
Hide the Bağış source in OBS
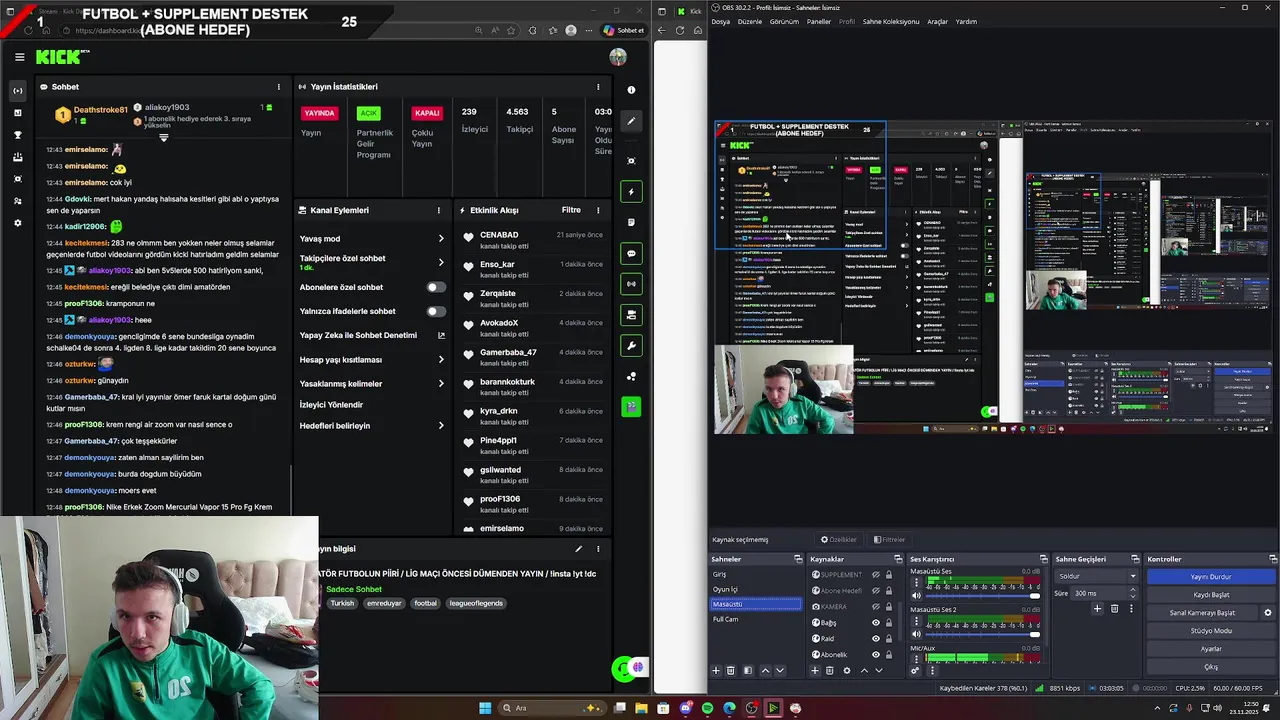tap(876, 623)
